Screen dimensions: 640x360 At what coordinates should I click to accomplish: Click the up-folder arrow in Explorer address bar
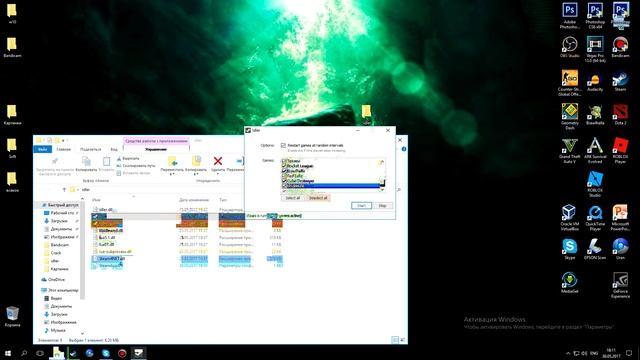64,189
